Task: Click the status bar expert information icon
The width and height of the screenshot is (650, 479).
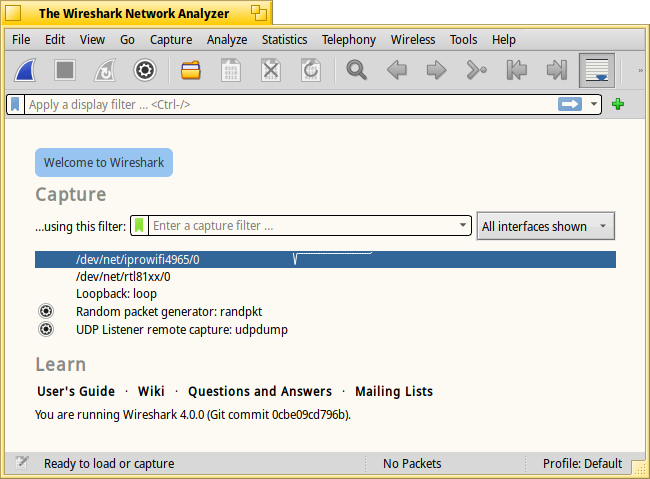Action: click(22, 462)
